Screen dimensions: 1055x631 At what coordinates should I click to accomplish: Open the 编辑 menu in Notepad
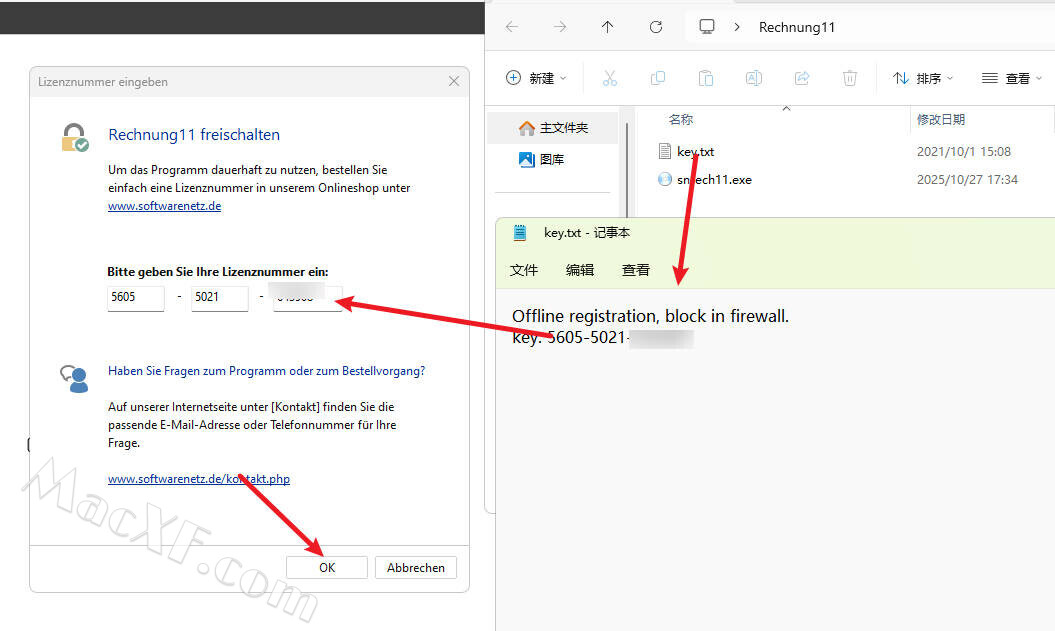580,270
